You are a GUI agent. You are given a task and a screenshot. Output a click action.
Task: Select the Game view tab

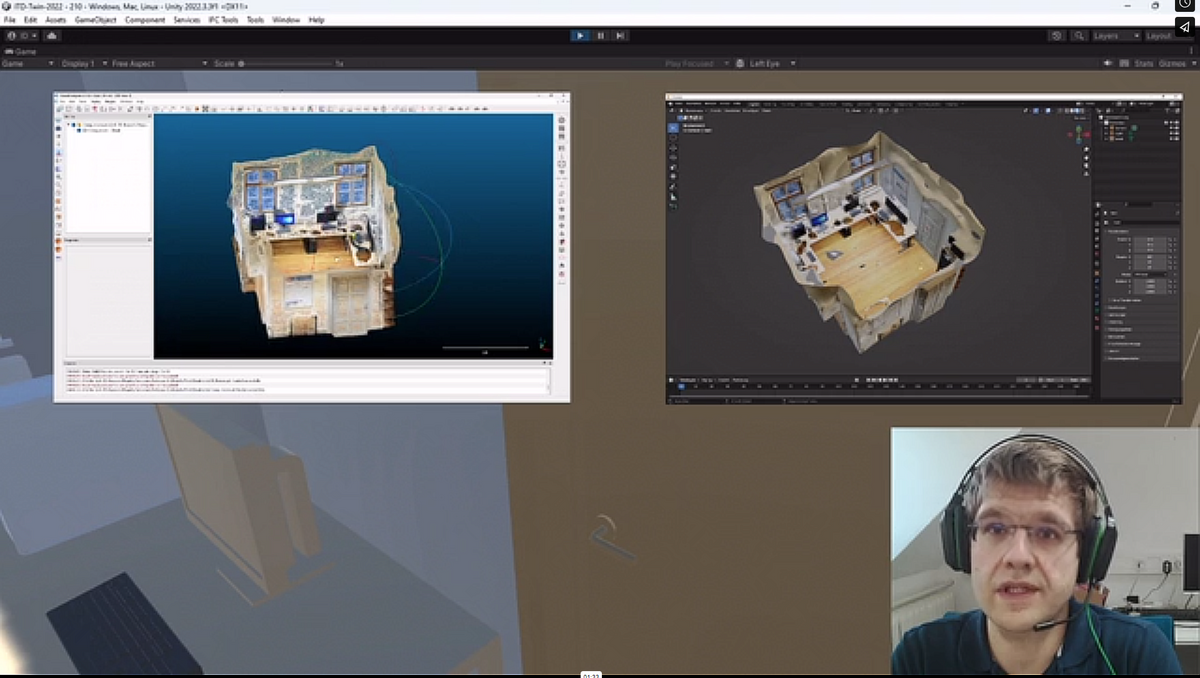click(21, 51)
